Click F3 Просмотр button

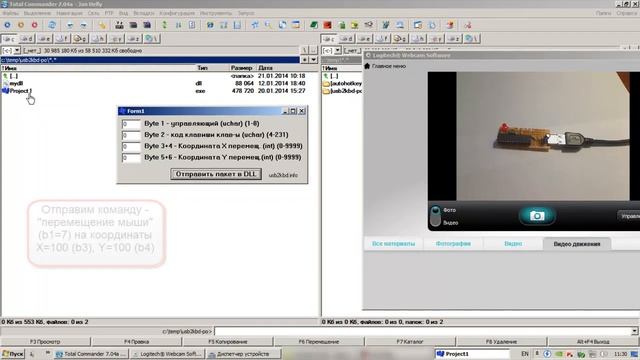click(x=45, y=342)
